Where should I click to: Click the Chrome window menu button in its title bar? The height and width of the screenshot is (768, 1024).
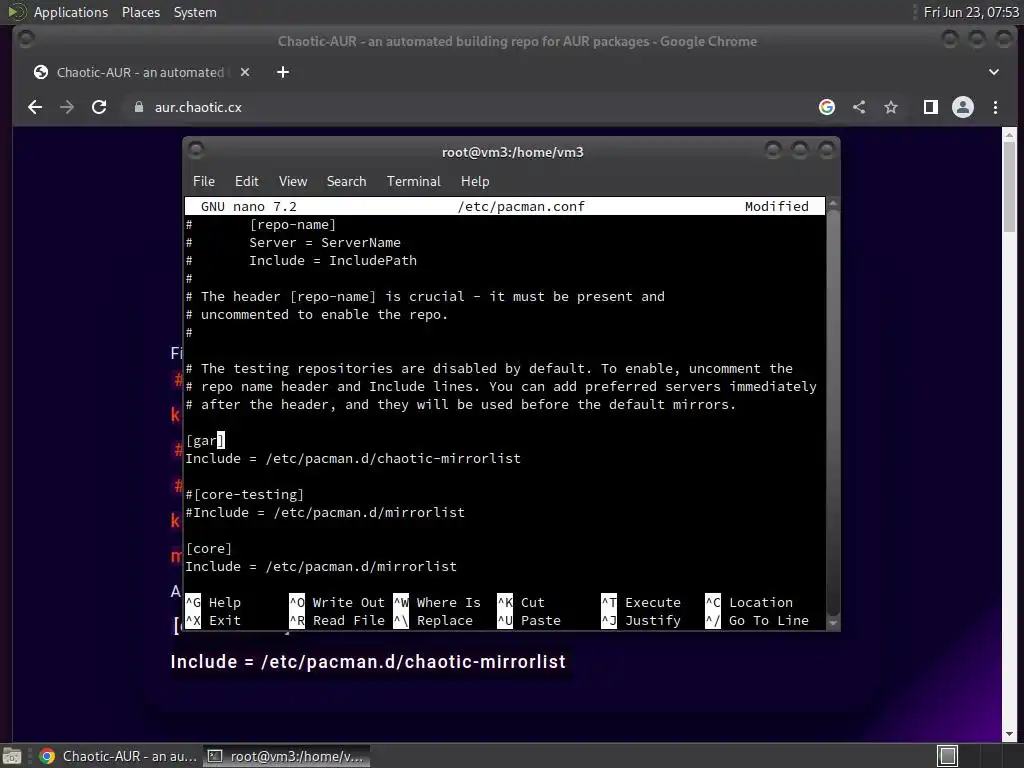(26, 40)
